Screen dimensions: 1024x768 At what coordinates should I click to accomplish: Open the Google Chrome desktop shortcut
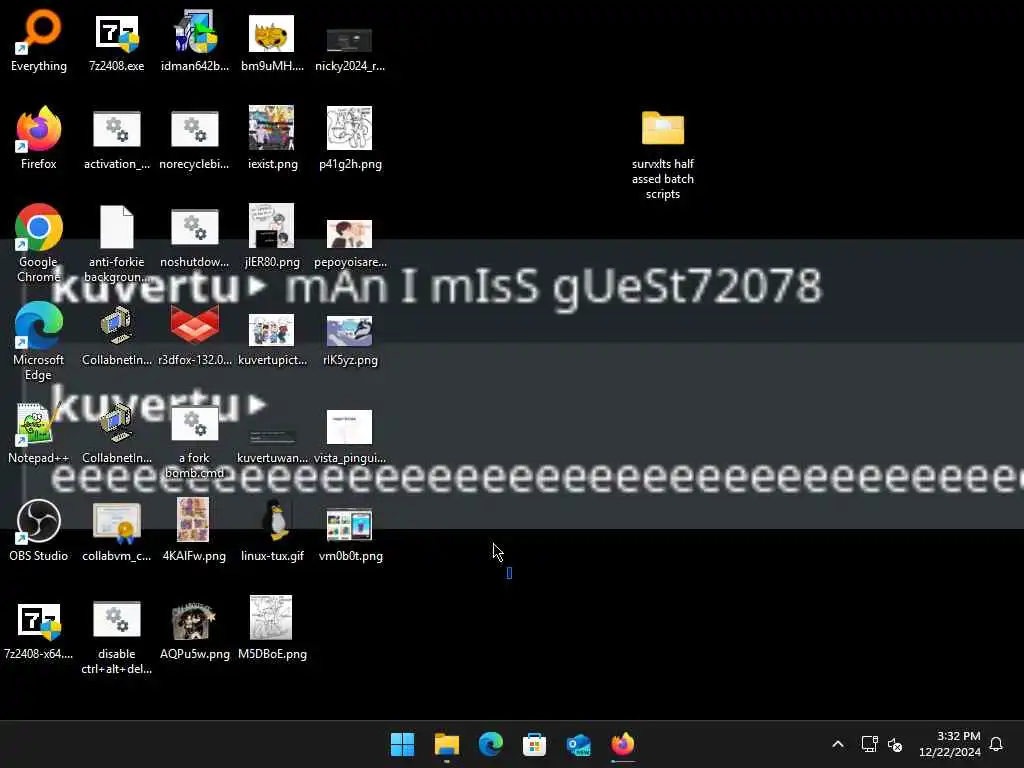pos(39,243)
